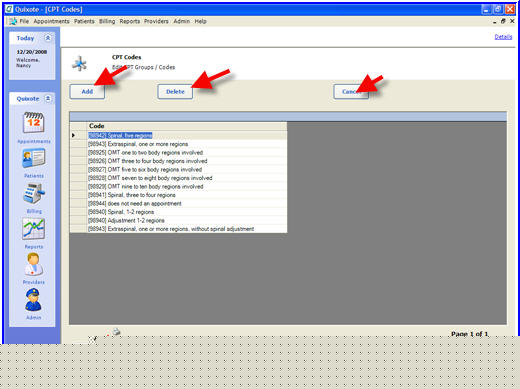This screenshot has width=520, height=389.
Task: Click the Code column header
Action: 187,126
